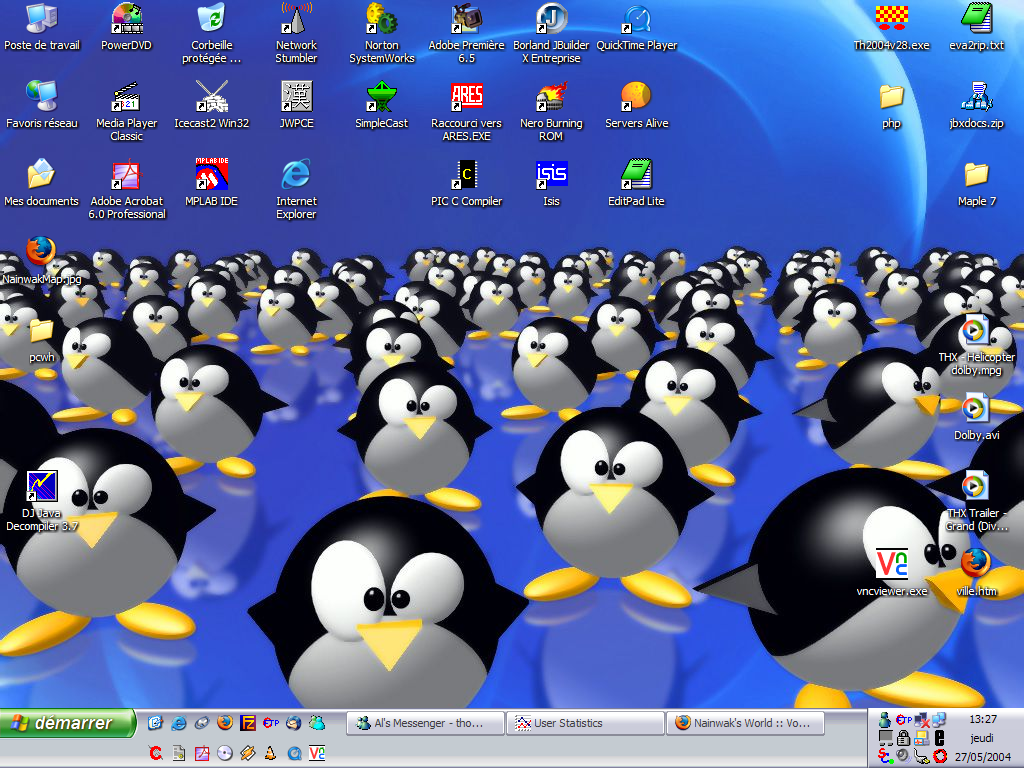This screenshot has width=1024, height=768.
Task: Open the Poste de travail desktop icon
Action: click(42, 20)
